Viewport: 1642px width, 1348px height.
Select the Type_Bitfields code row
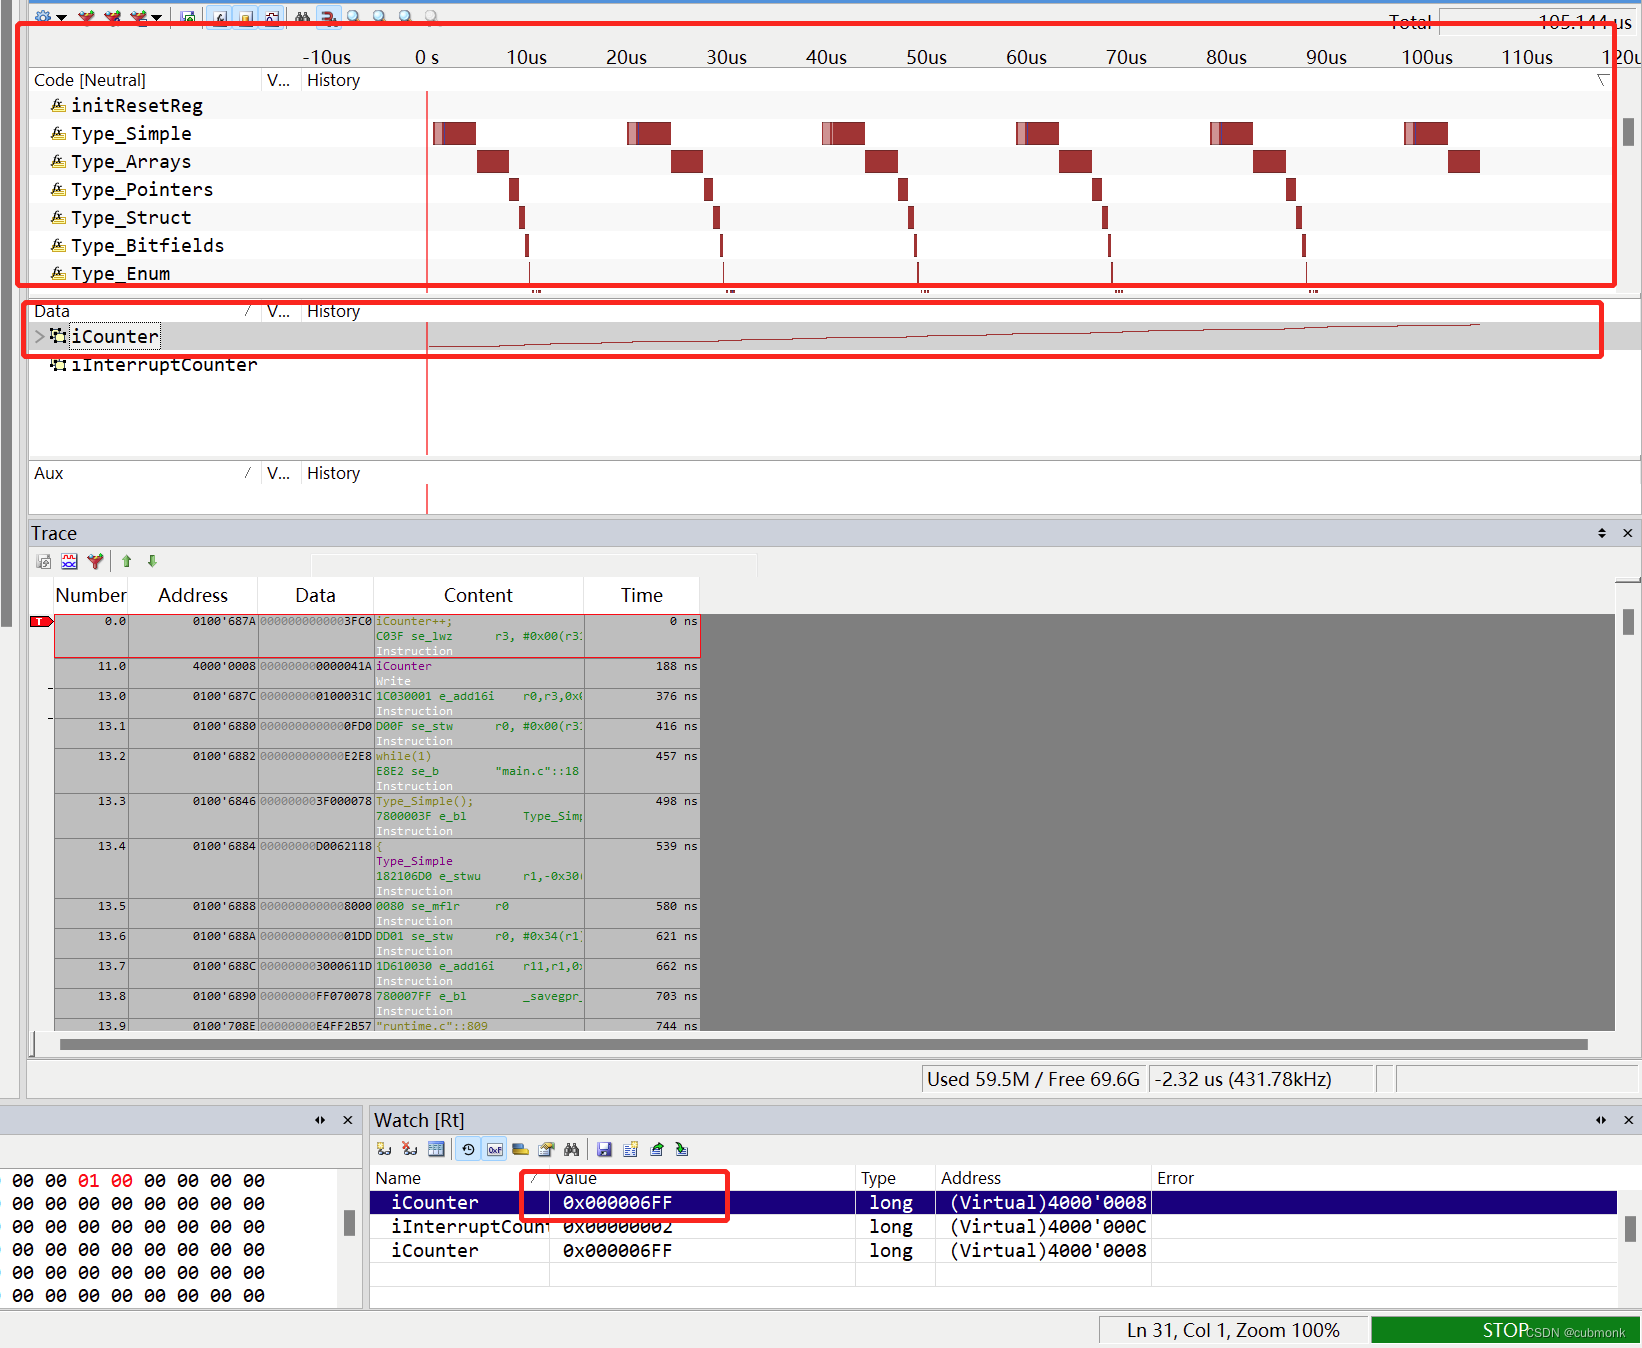147,246
